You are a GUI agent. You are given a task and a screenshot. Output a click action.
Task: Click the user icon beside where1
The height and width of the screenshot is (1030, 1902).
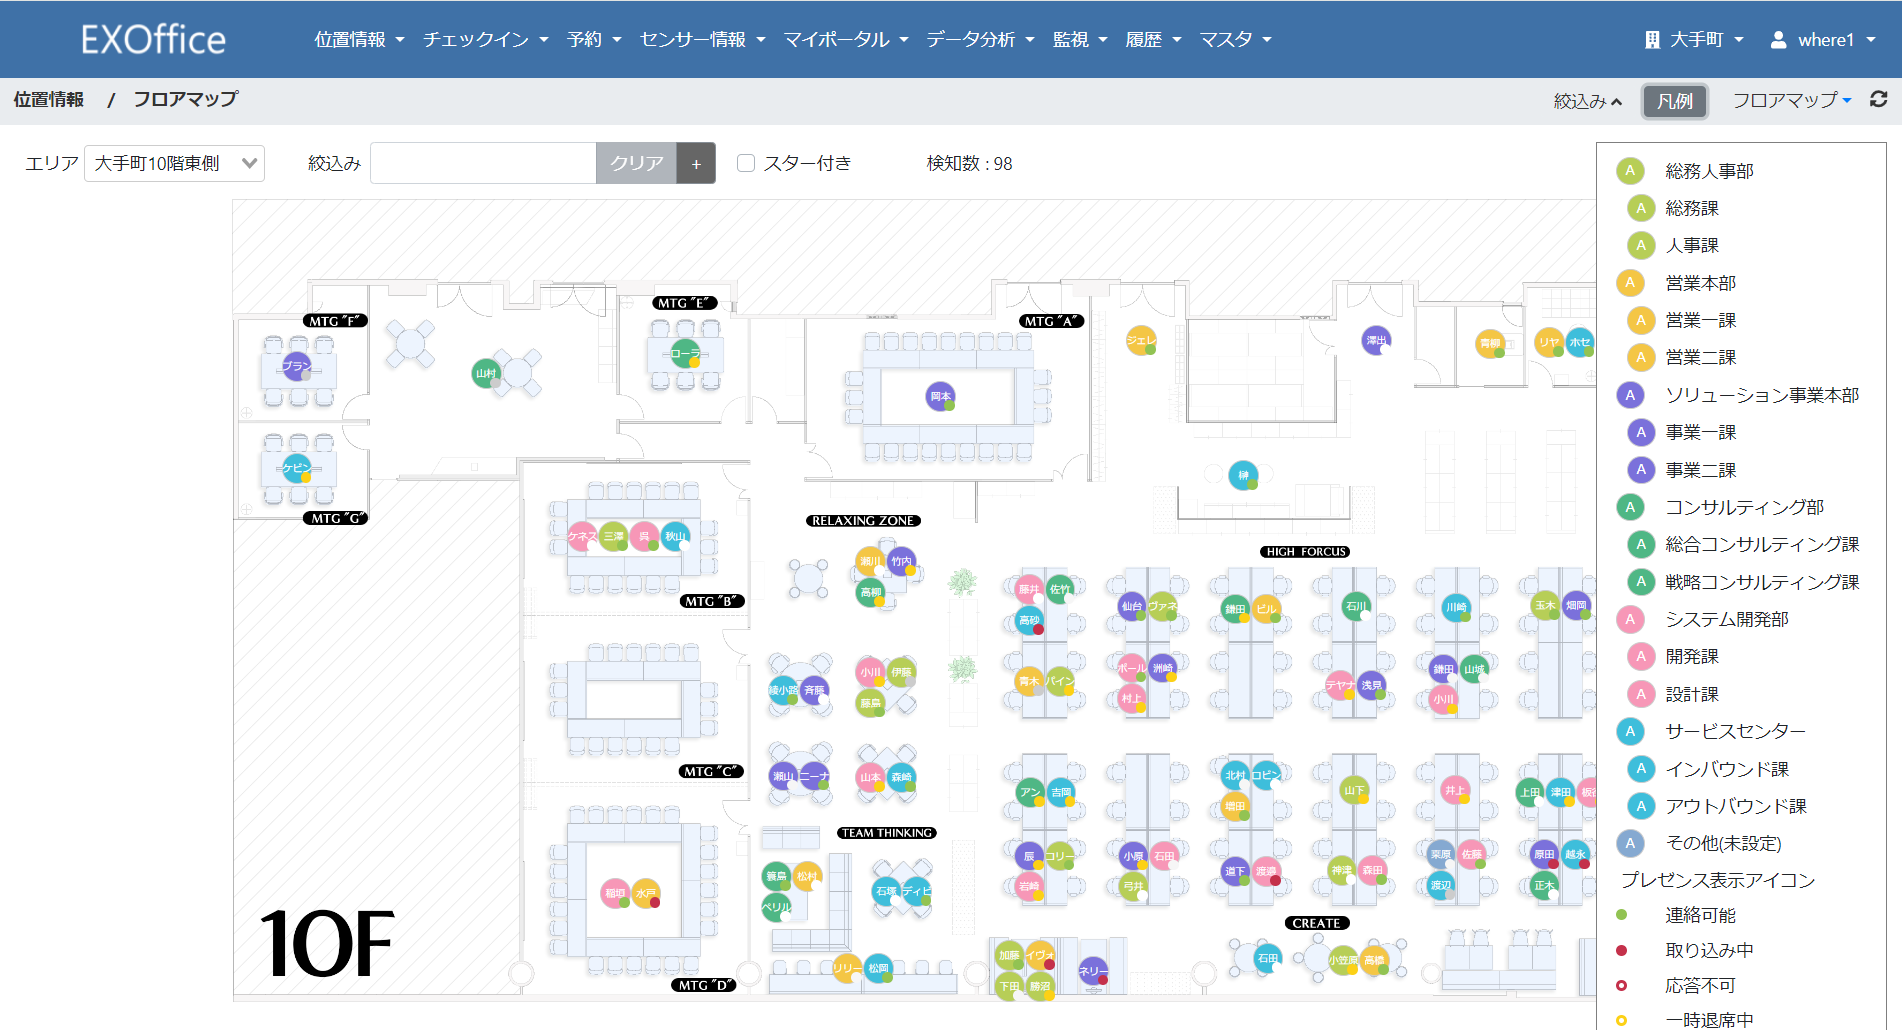pyautogui.click(x=1777, y=39)
